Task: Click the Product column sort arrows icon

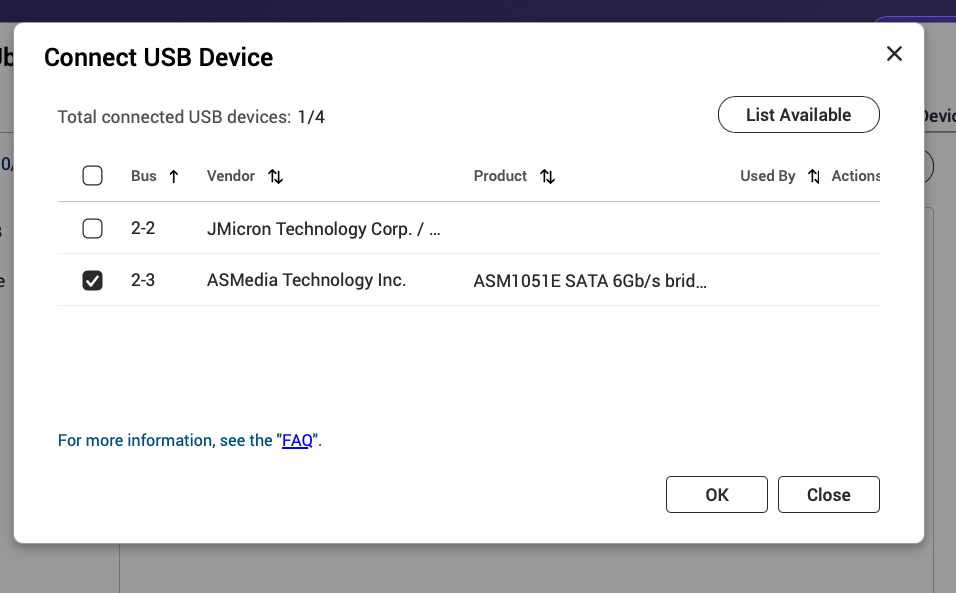Action: (x=547, y=177)
